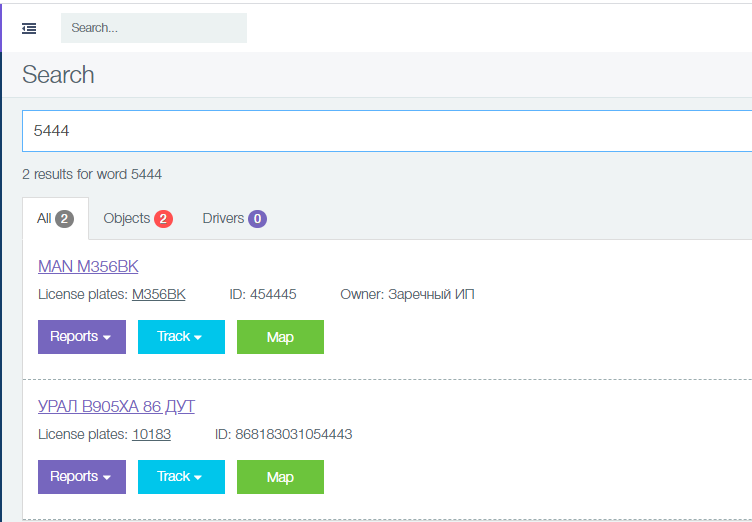
Task: Open the MAN M356BK object link
Action: pos(88,266)
